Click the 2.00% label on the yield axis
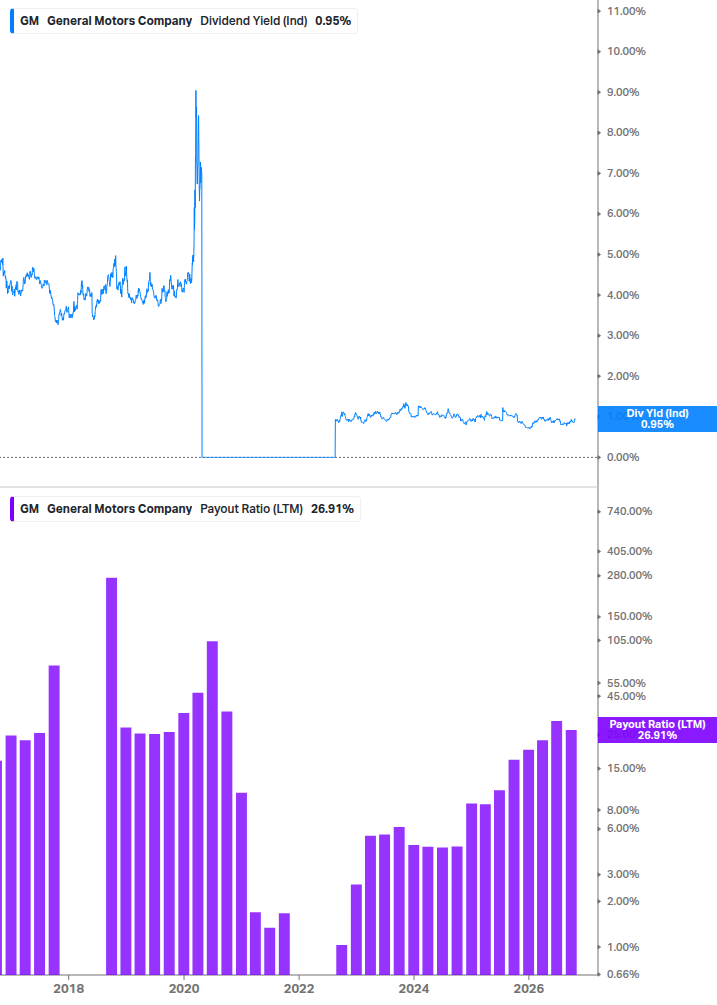The height and width of the screenshot is (1005, 717). 623,376
